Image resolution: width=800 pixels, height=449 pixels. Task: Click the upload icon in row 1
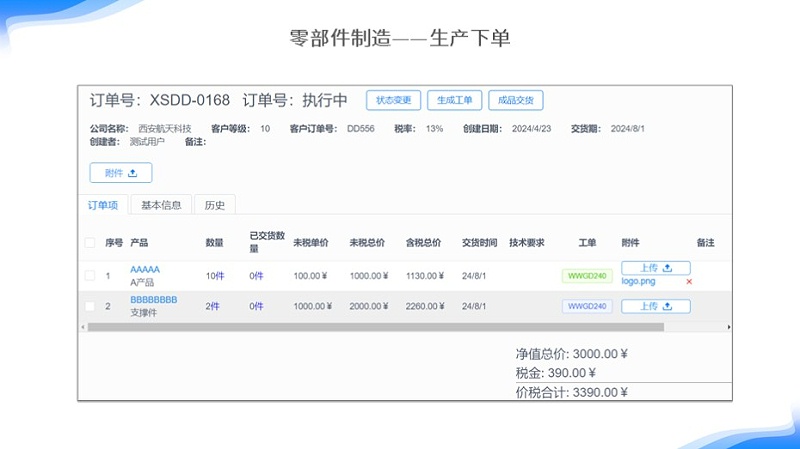click(667, 268)
